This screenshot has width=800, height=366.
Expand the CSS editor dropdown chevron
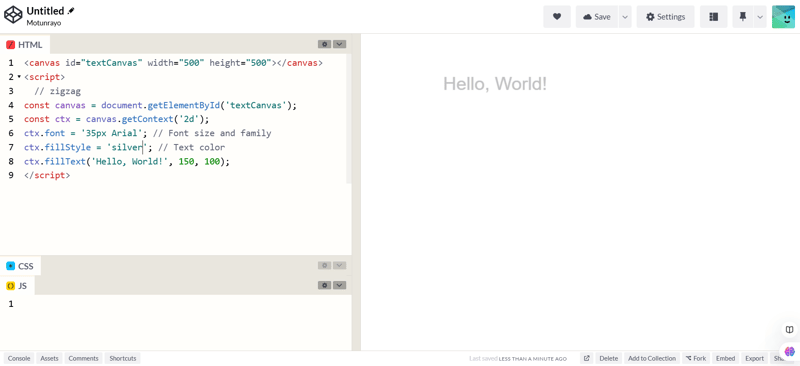[340, 265]
